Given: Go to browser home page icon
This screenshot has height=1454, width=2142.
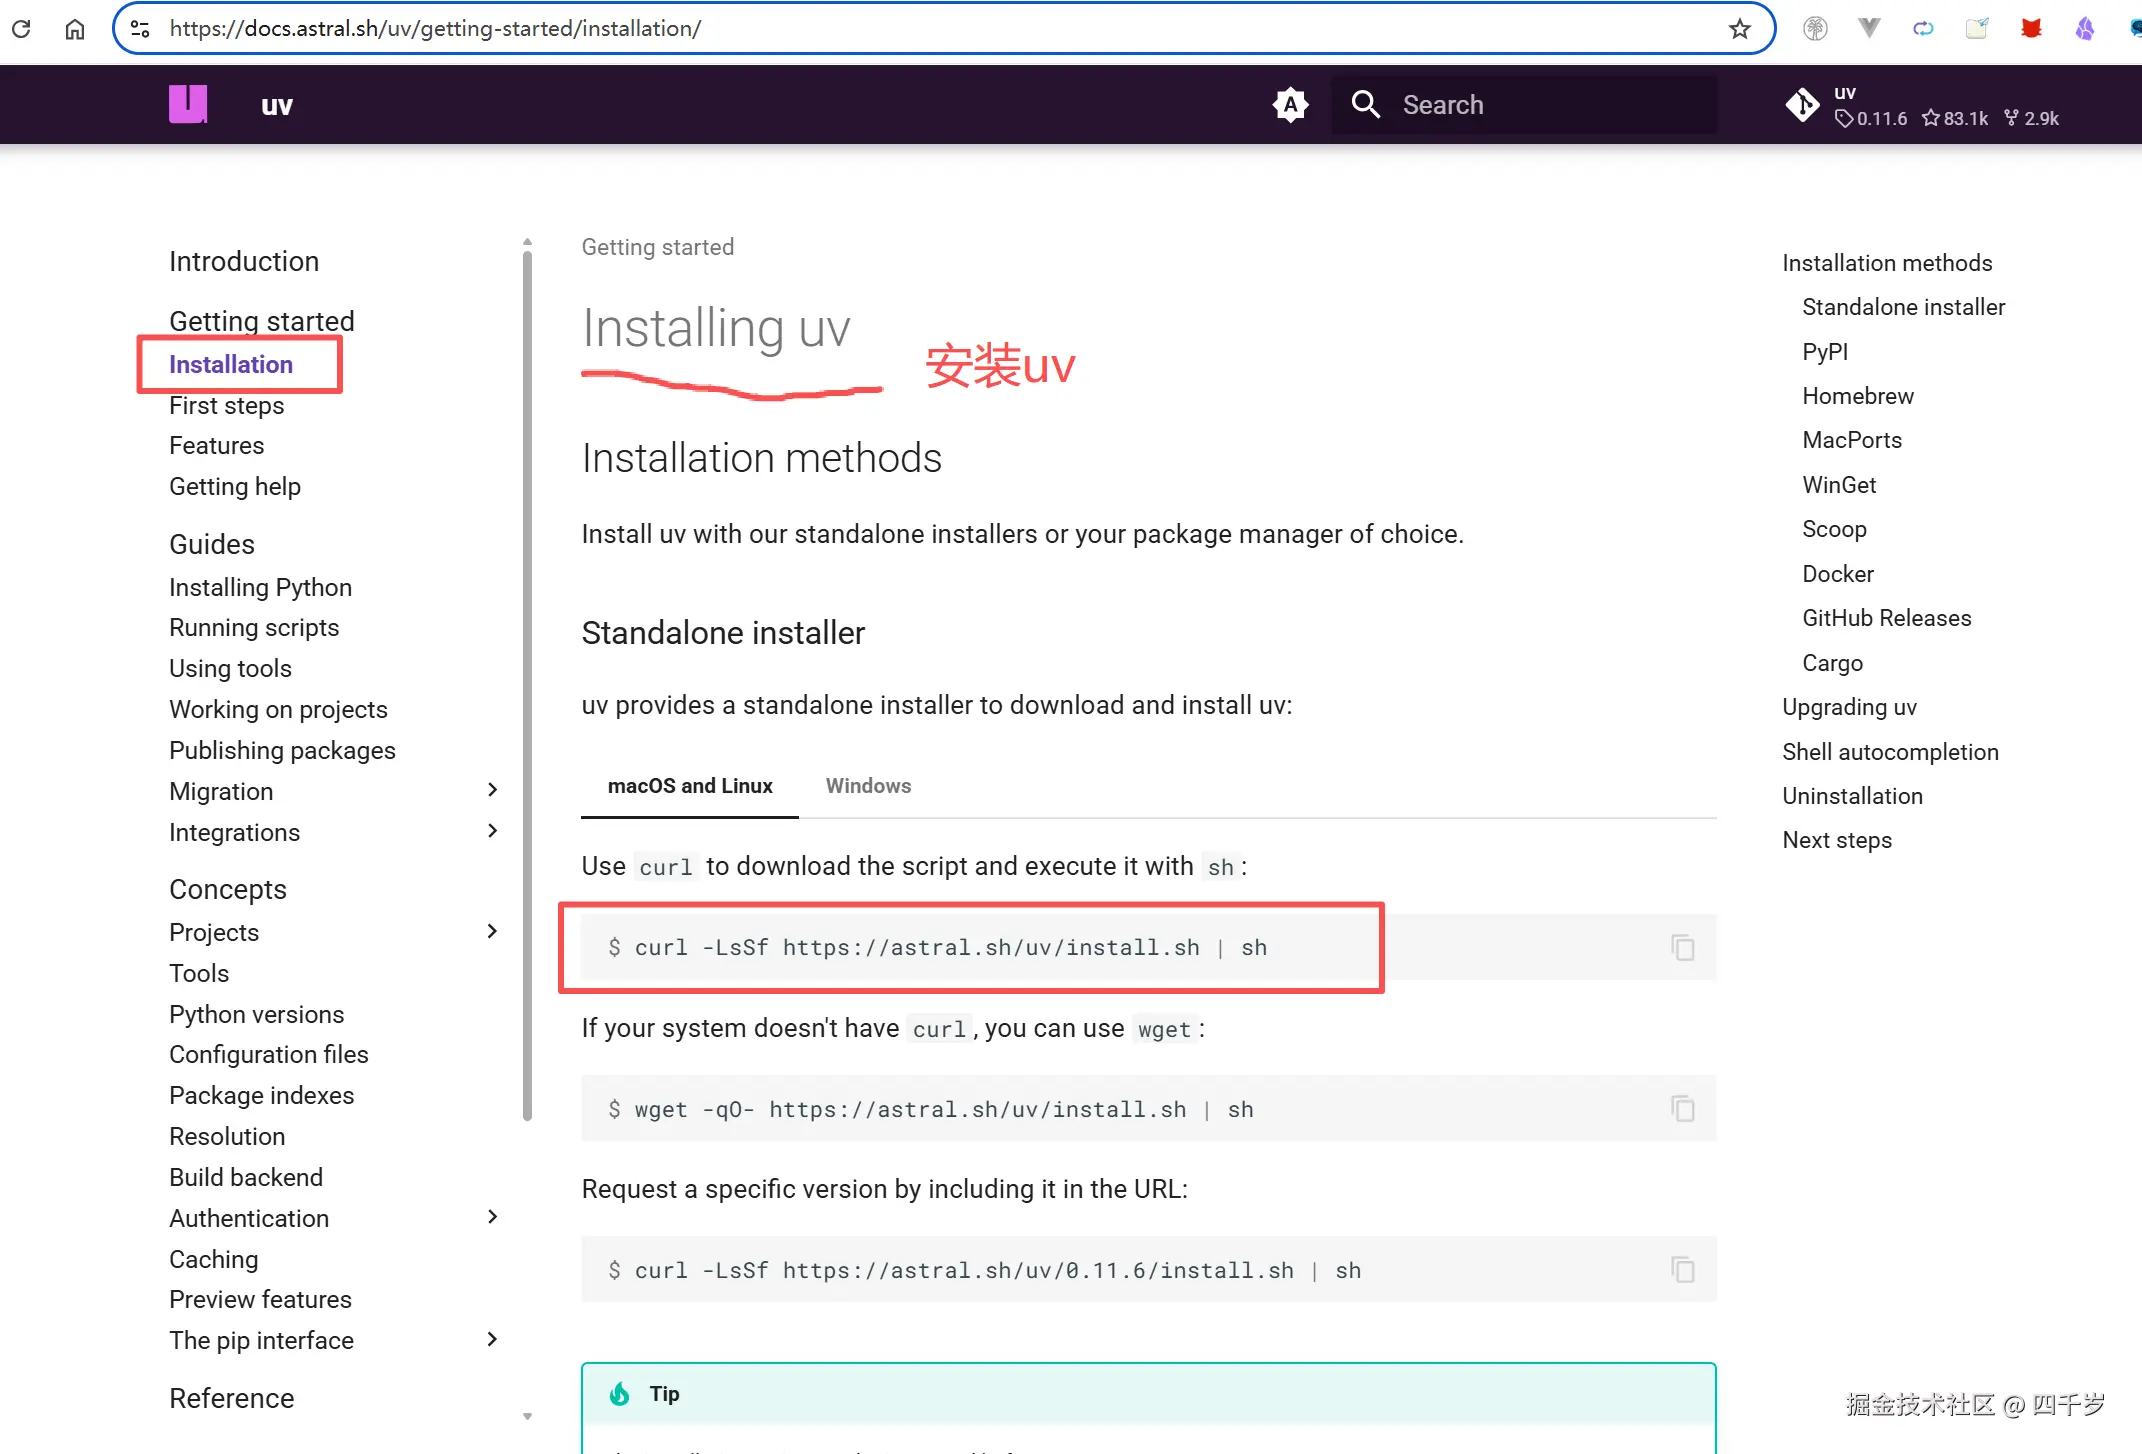Looking at the screenshot, I should [75, 29].
